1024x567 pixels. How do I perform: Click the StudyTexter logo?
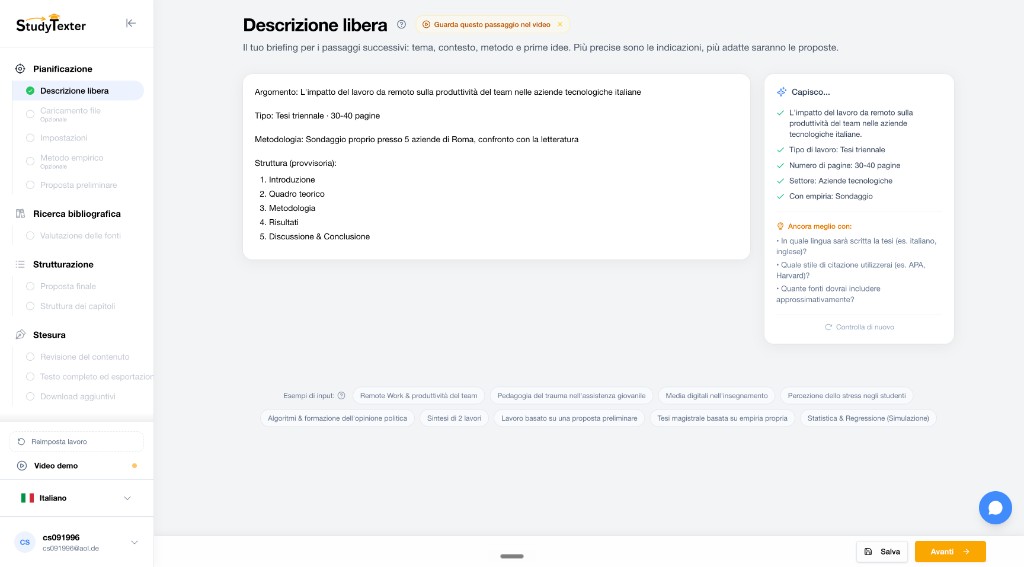(51, 24)
